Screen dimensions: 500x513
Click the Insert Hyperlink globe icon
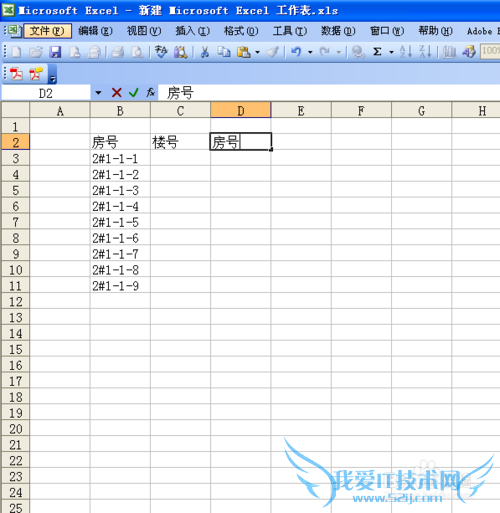point(358,52)
